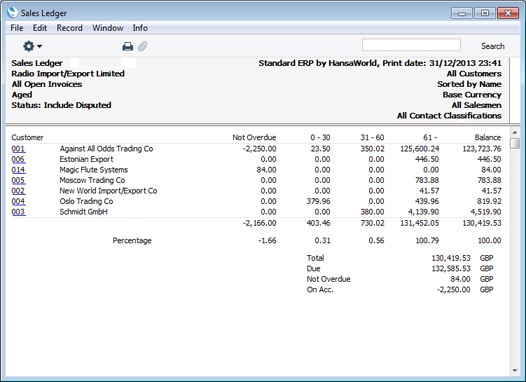Click percentage value 100.79
This screenshot has width=526, height=382.
point(427,240)
